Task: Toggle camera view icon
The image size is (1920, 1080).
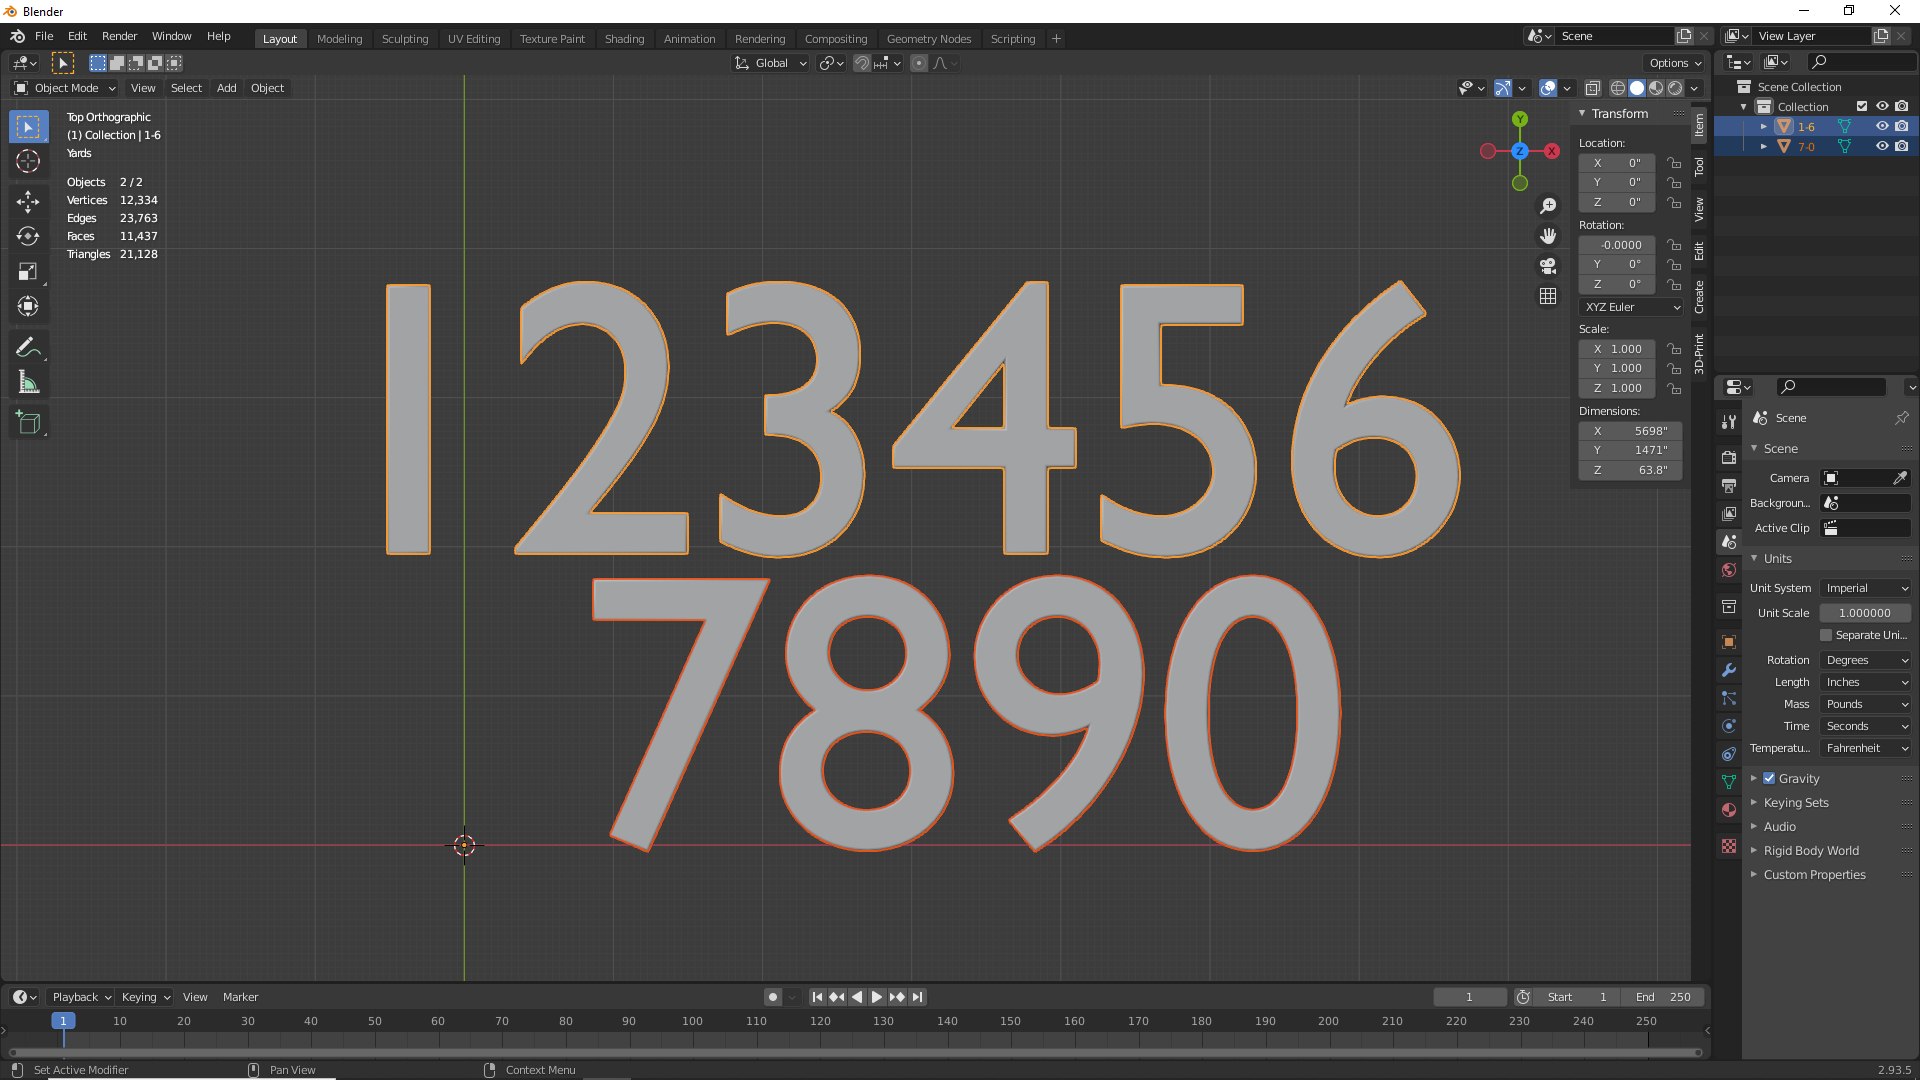Action: 1548,266
